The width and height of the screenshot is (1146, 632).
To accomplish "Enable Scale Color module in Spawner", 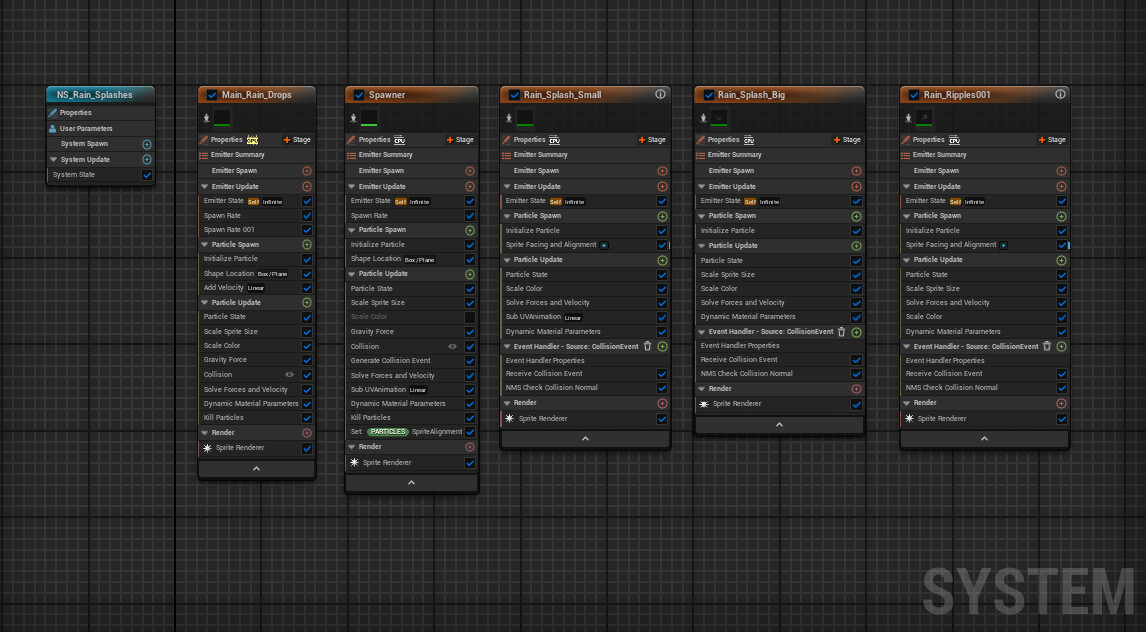I will click(x=470, y=317).
